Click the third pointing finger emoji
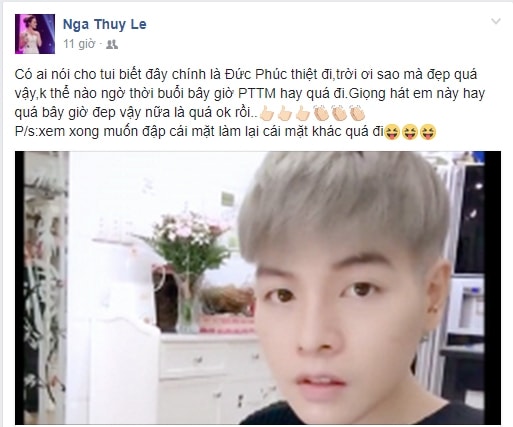Viewport: 513px width, 427px height. coord(303,114)
